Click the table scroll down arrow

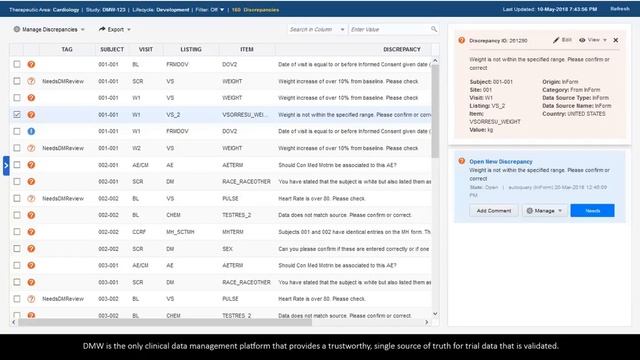tap(435, 313)
